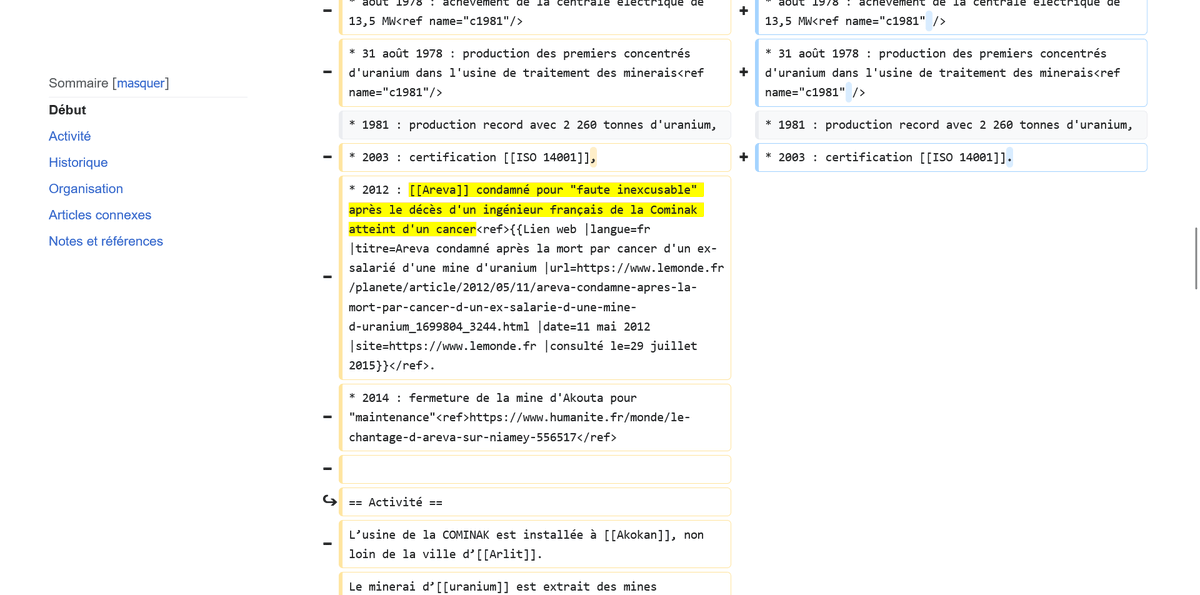Go to the Début section
Image resolution: width=1200 pixels, height=595 pixels.
click(67, 110)
